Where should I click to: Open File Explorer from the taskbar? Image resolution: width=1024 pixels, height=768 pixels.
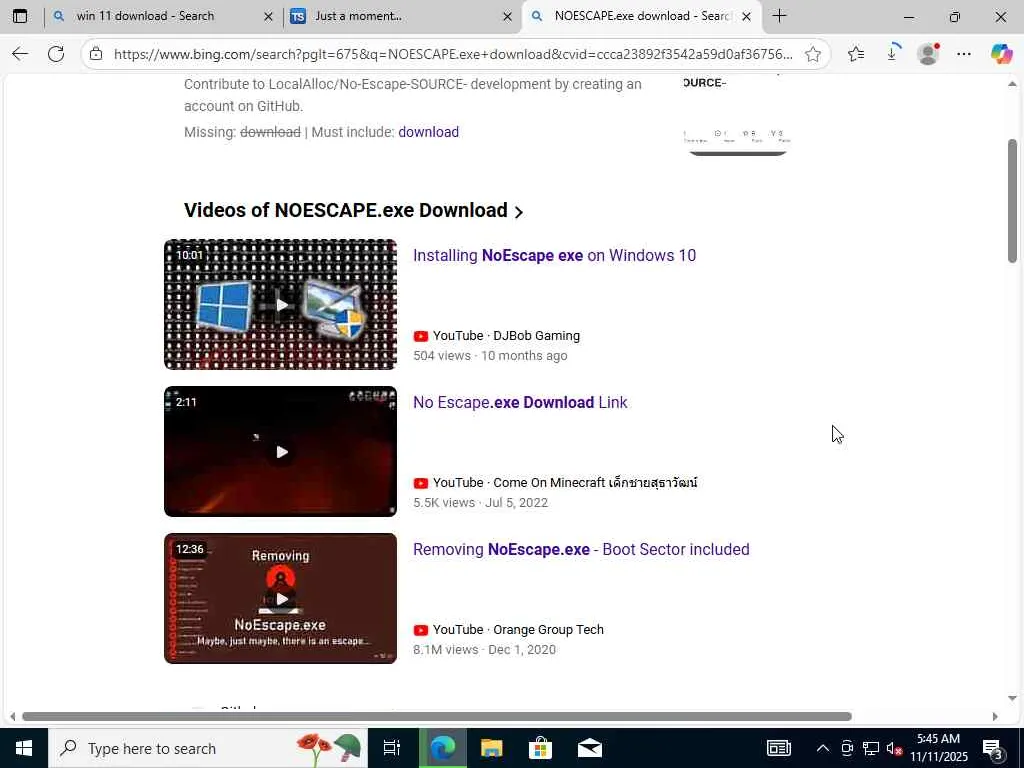coord(491,748)
